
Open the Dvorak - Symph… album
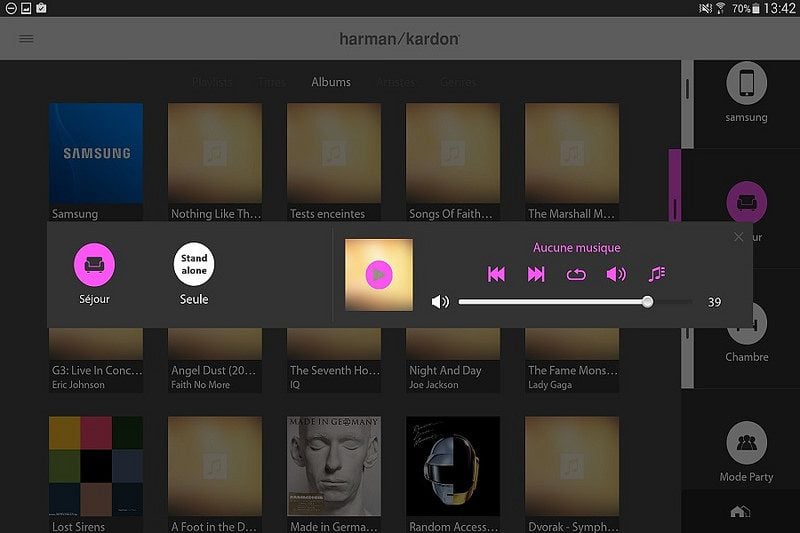572,474
